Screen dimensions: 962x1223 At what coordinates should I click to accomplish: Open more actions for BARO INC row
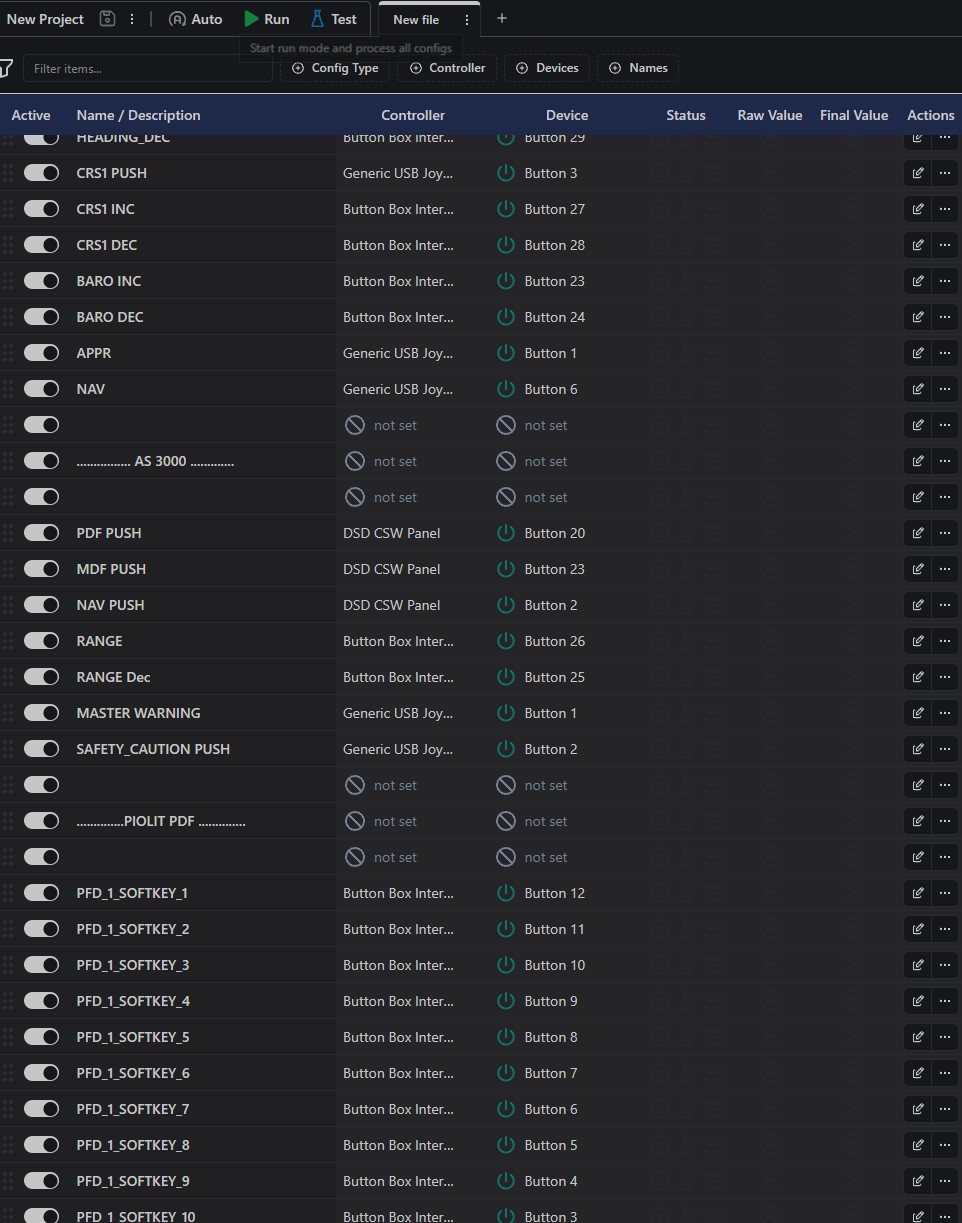coord(944,281)
